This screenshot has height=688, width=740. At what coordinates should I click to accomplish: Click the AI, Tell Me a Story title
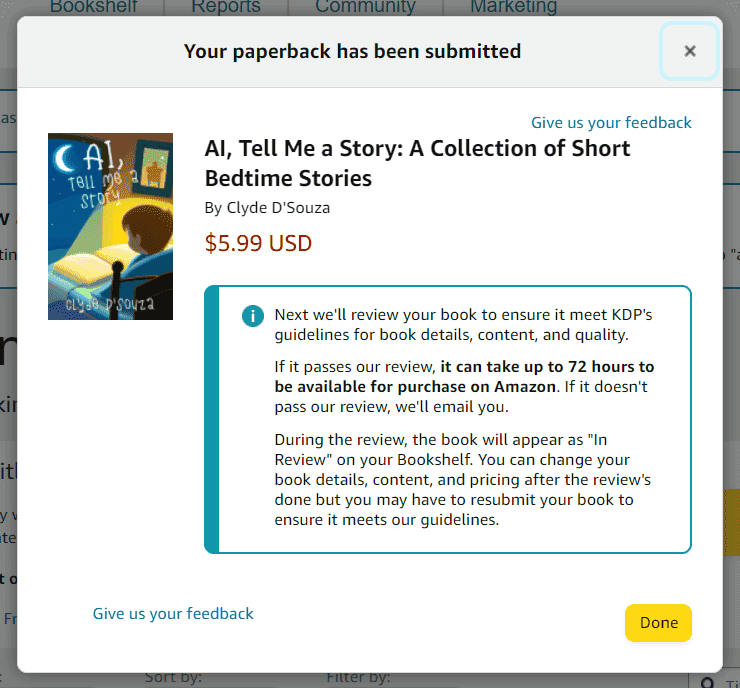click(417, 163)
